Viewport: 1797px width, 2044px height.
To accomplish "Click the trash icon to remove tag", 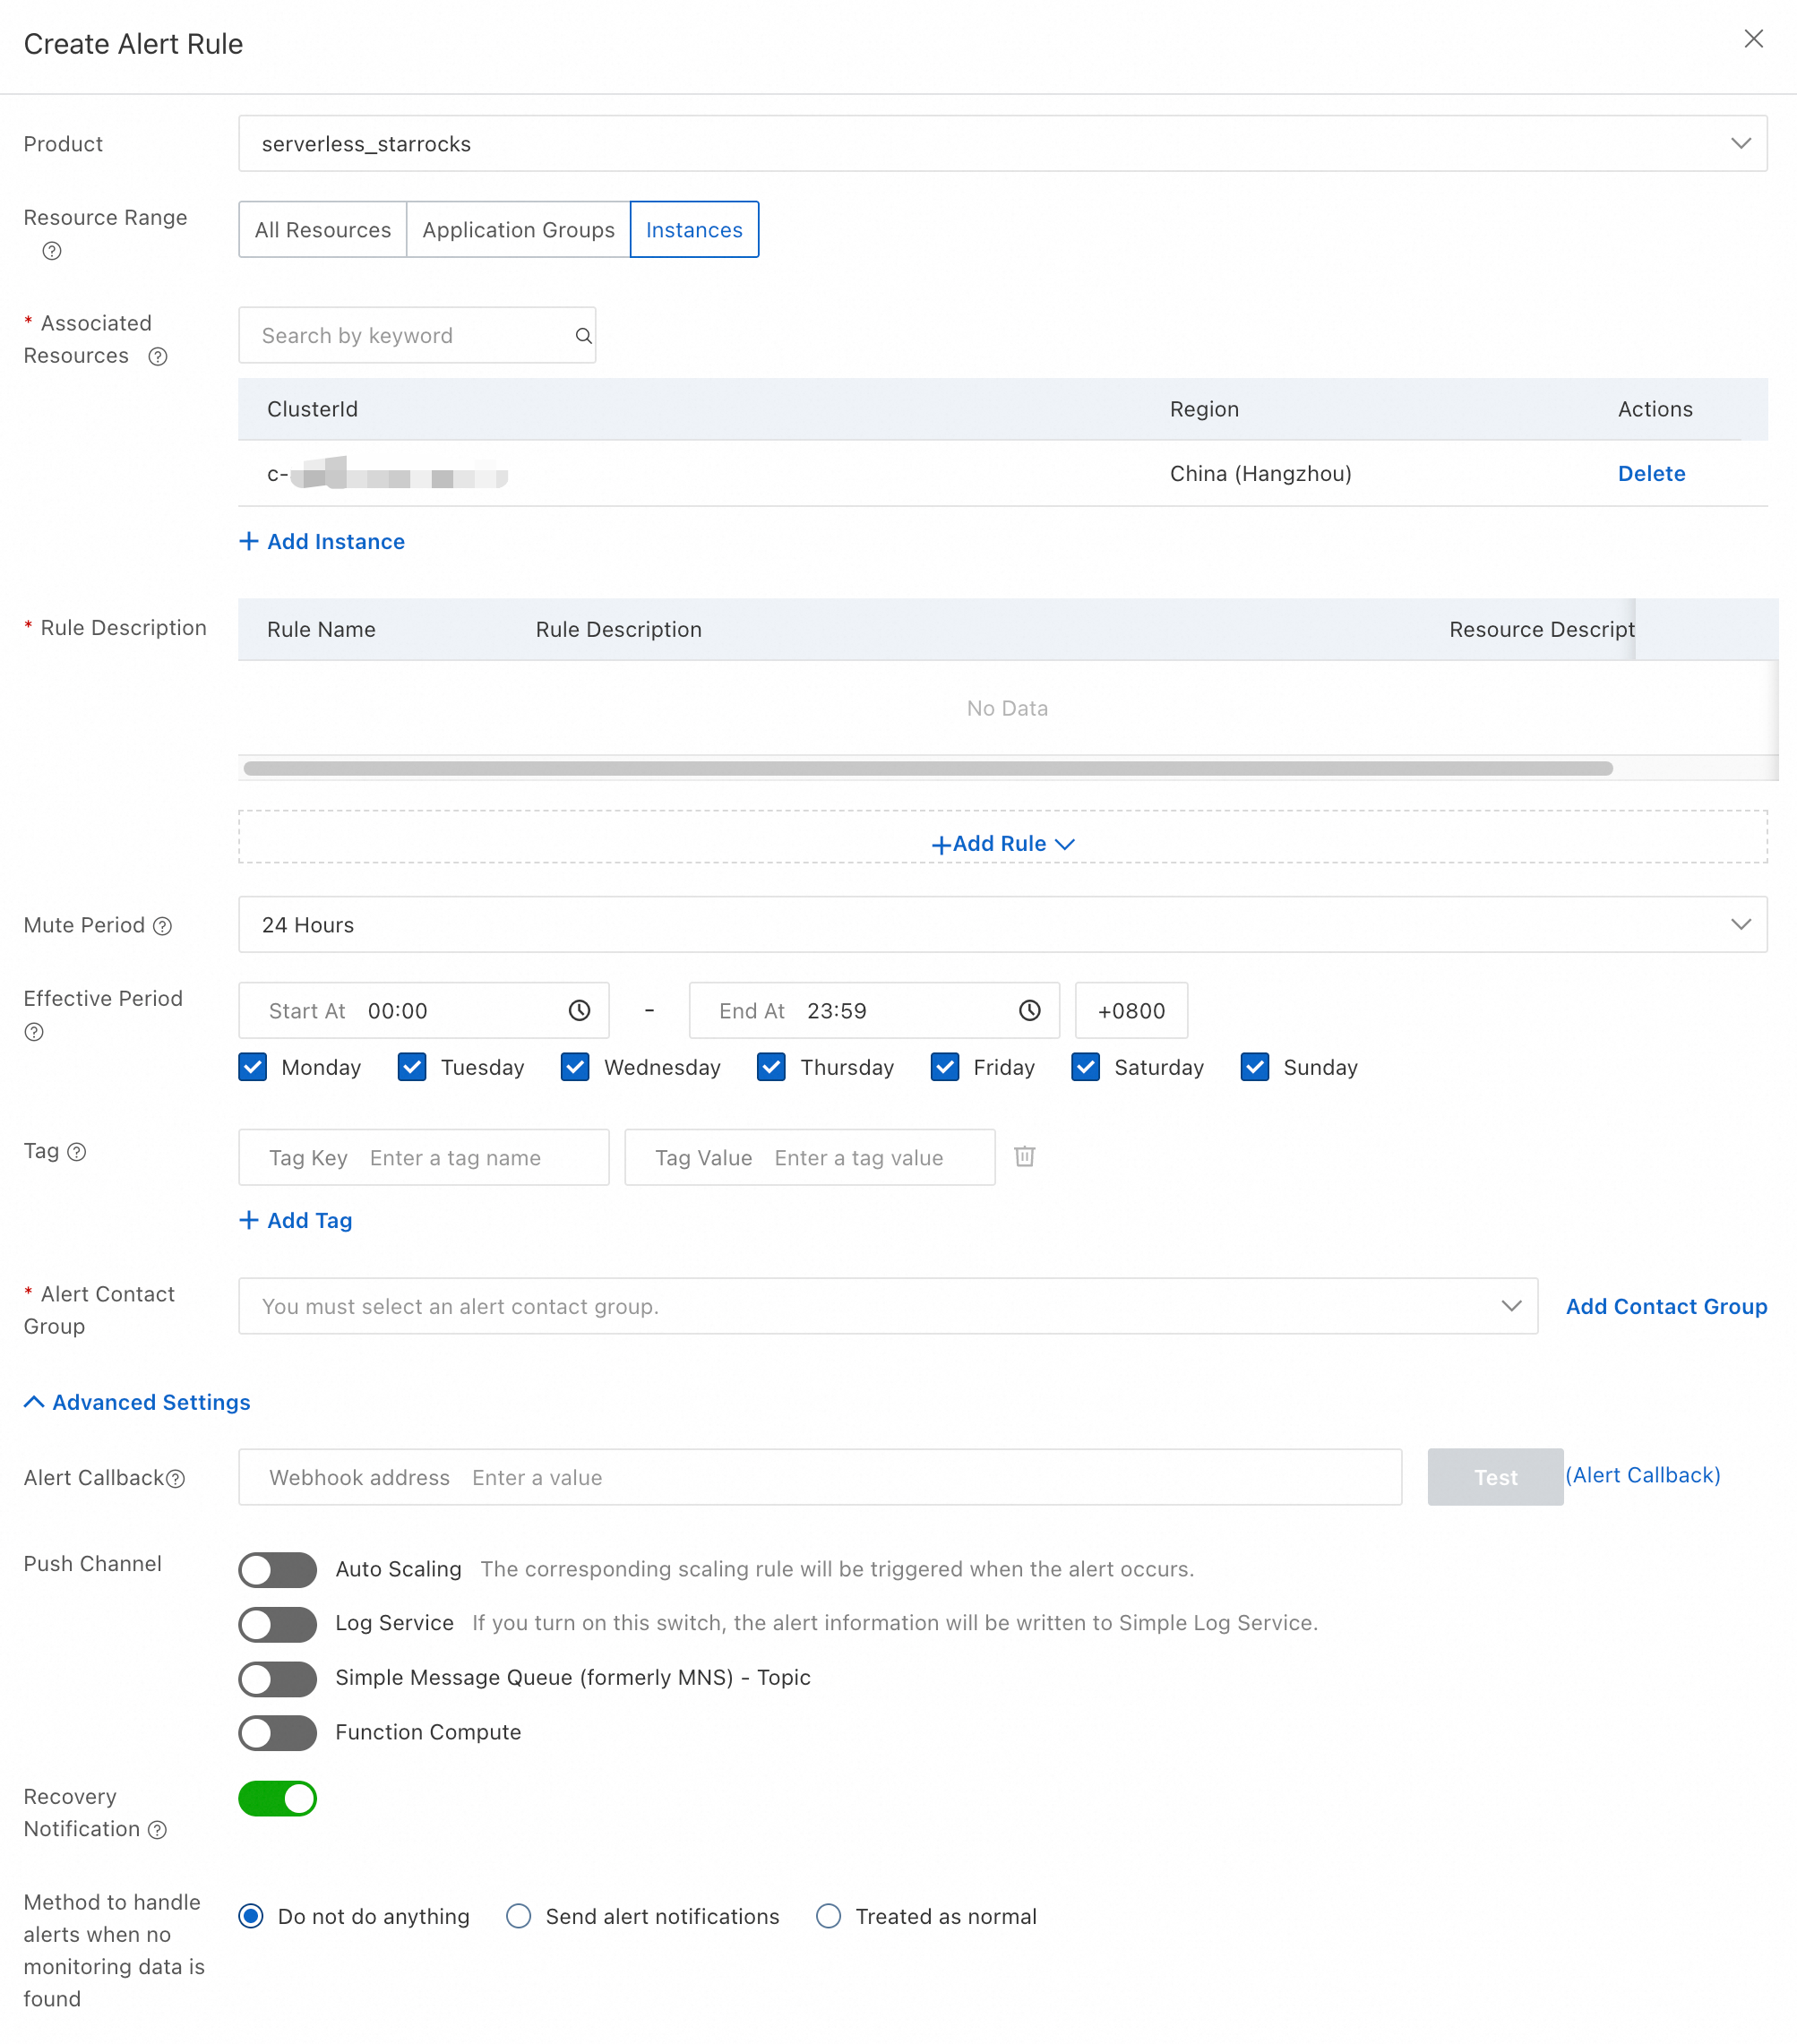I will pos(1025,1157).
